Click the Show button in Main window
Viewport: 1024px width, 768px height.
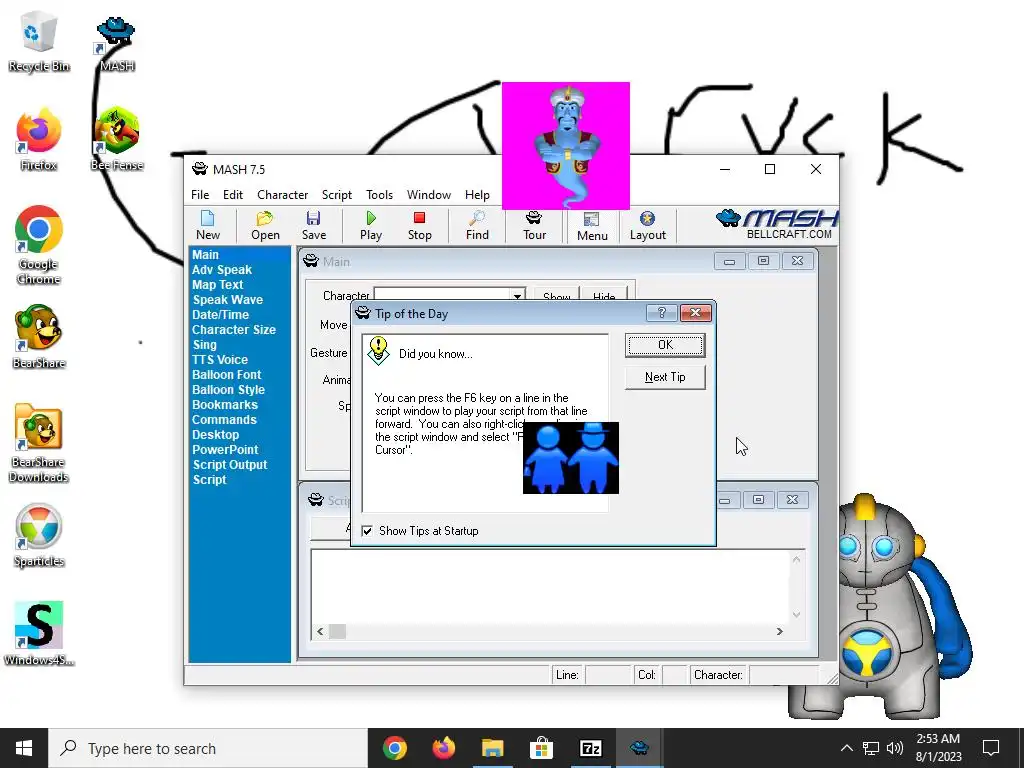click(x=556, y=295)
